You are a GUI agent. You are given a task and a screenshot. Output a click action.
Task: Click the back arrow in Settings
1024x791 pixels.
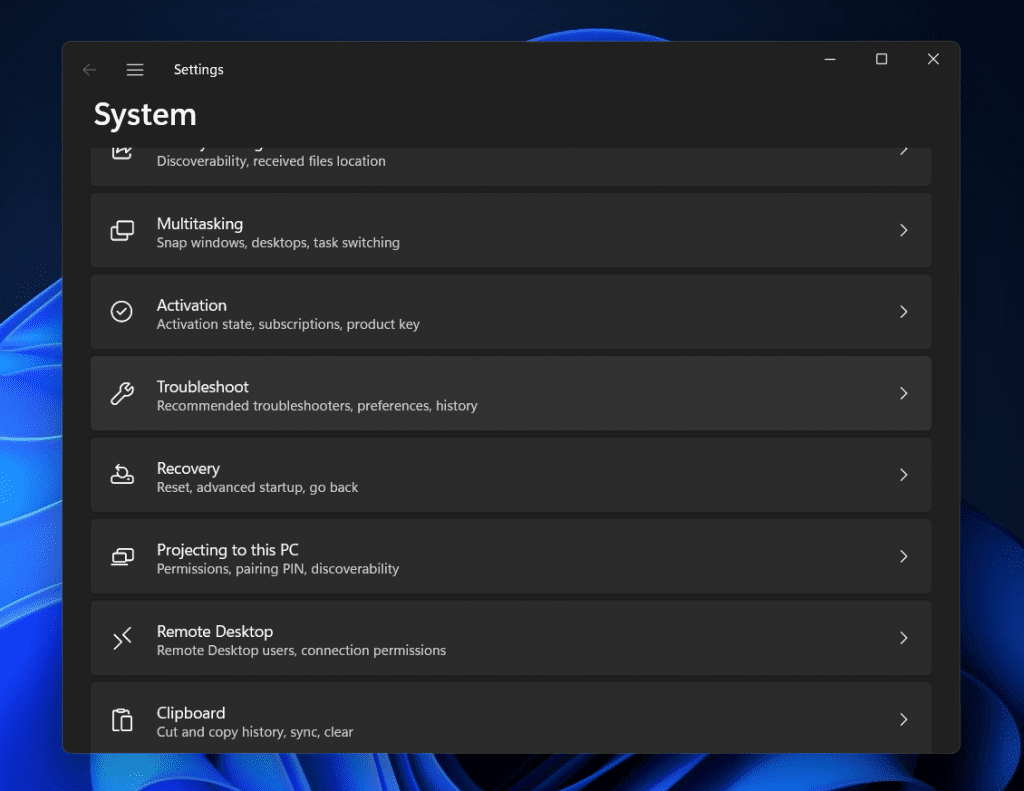89,69
